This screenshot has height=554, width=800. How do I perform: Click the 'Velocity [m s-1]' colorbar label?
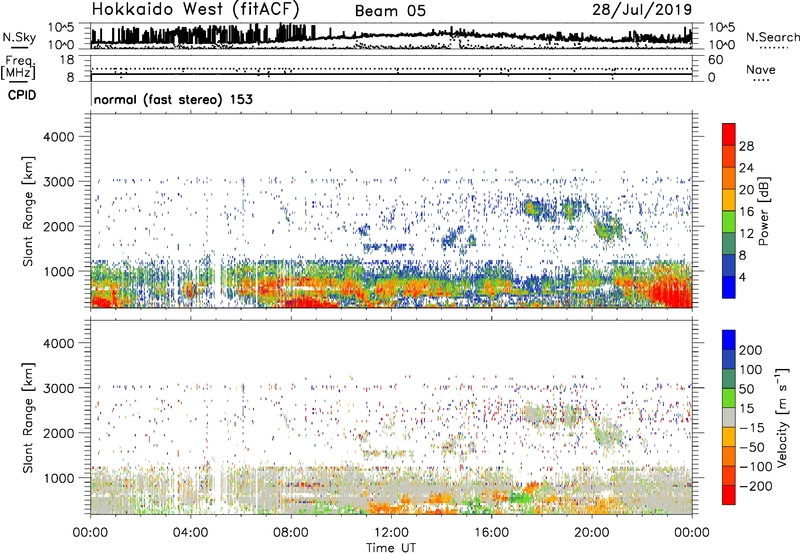pyautogui.click(x=781, y=417)
